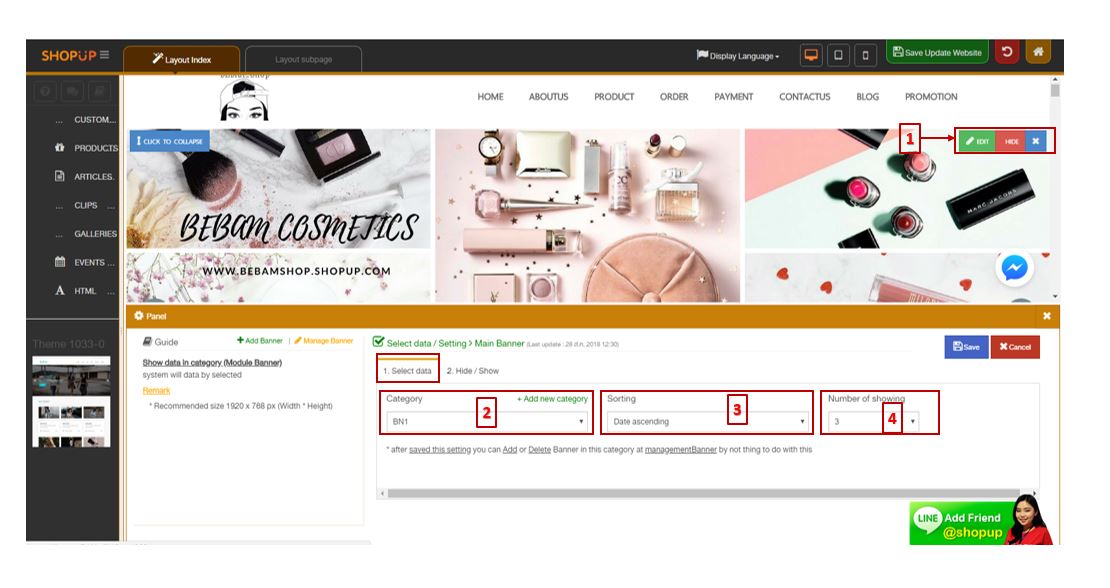Click the pink cosmetics center banner image
This screenshot has width=1110, height=588.
tap(588, 216)
